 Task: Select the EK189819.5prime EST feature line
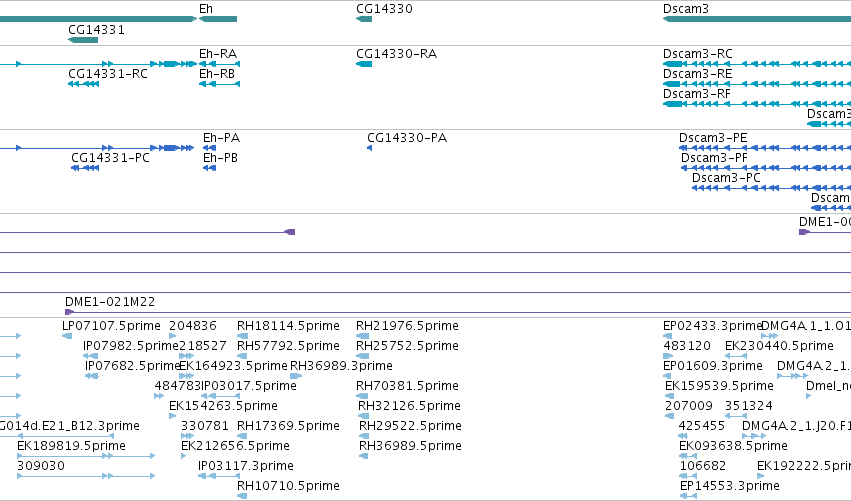(x=86, y=456)
